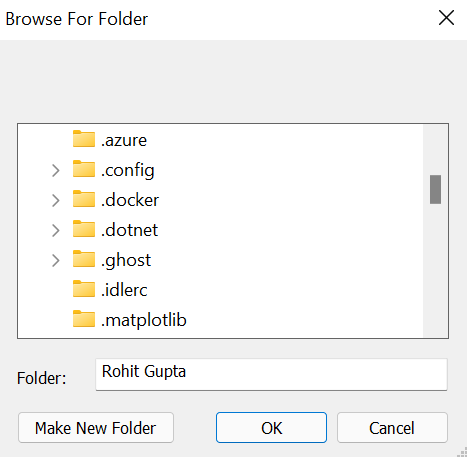Click the .ghost folder icon
The image size is (467, 457).
84,259
